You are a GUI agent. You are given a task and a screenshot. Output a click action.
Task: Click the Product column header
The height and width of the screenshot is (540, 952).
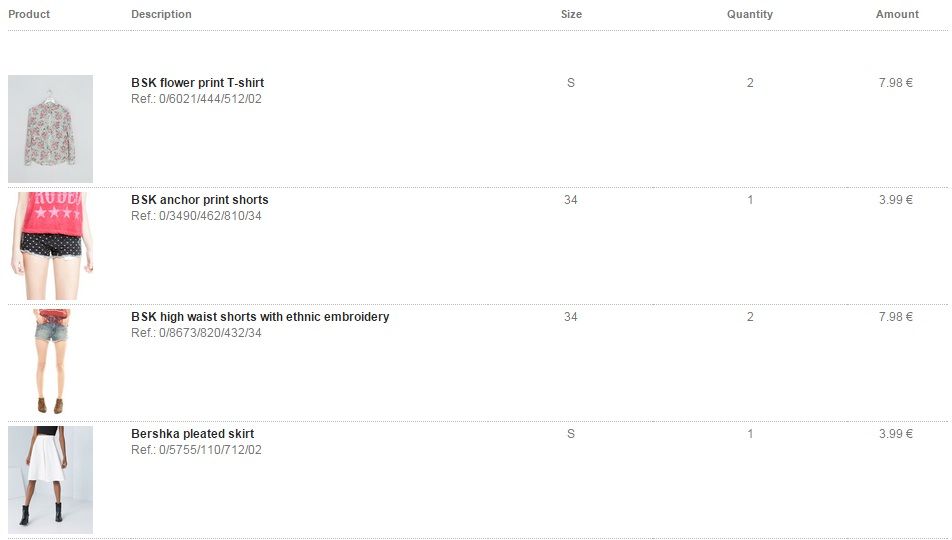(29, 14)
